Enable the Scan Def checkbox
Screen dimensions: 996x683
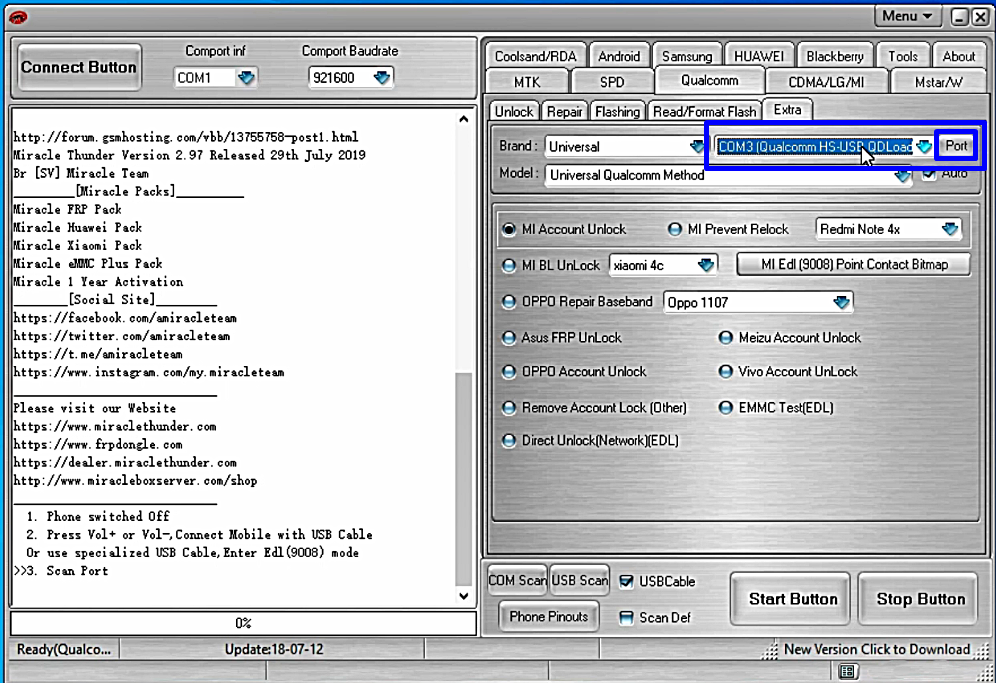(x=626, y=617)
